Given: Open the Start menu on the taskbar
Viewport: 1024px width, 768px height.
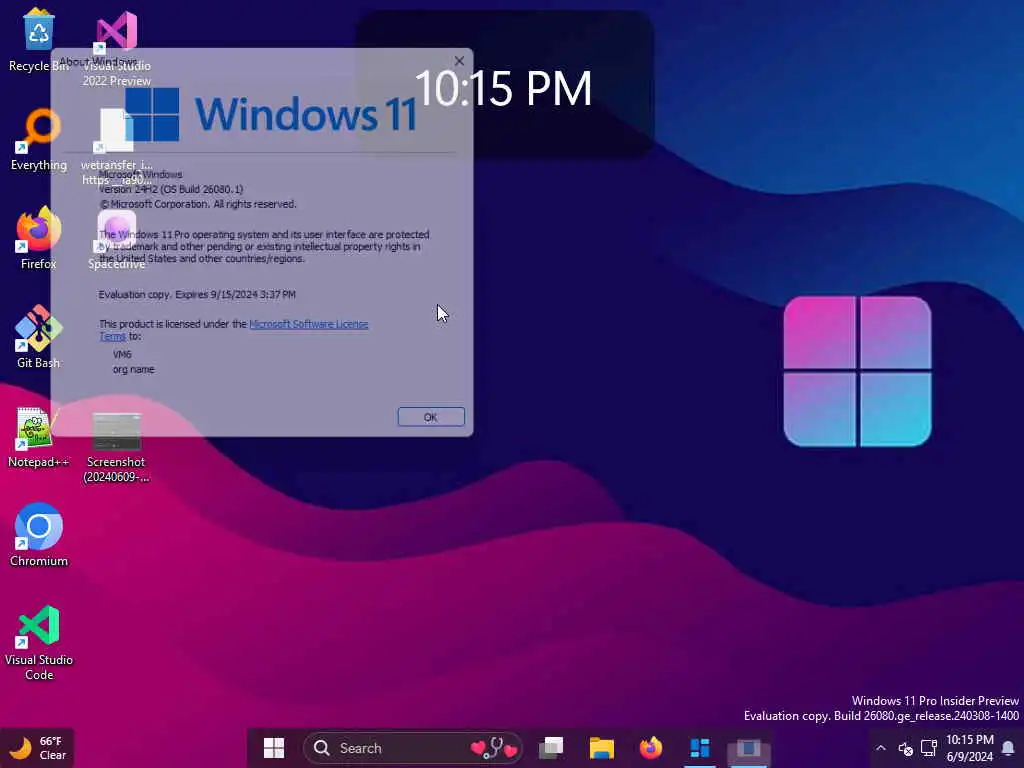Looking at the screenshot, I should 274,748.
